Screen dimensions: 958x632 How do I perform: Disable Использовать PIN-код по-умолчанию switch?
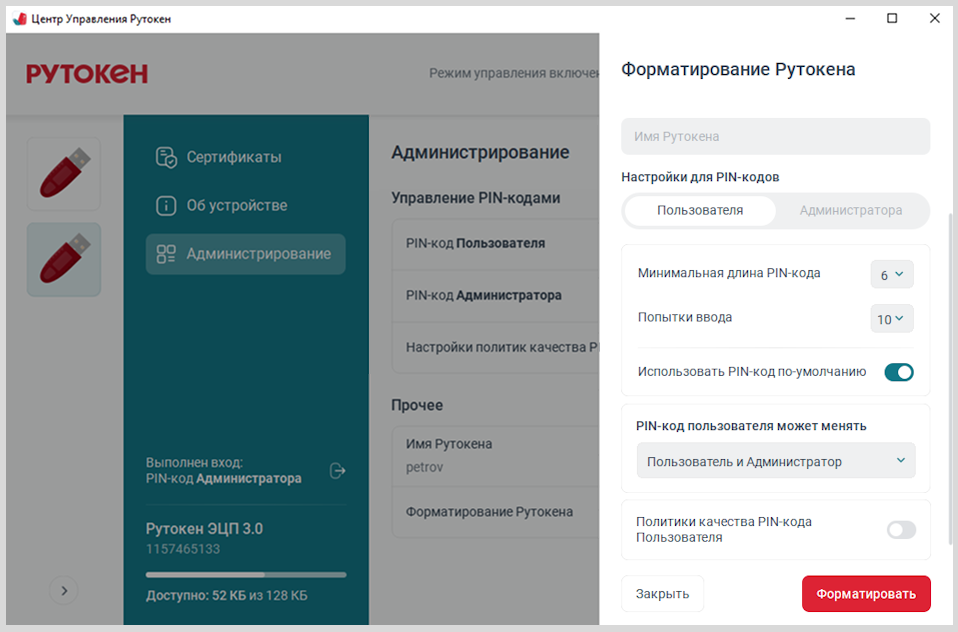point(898,372)
